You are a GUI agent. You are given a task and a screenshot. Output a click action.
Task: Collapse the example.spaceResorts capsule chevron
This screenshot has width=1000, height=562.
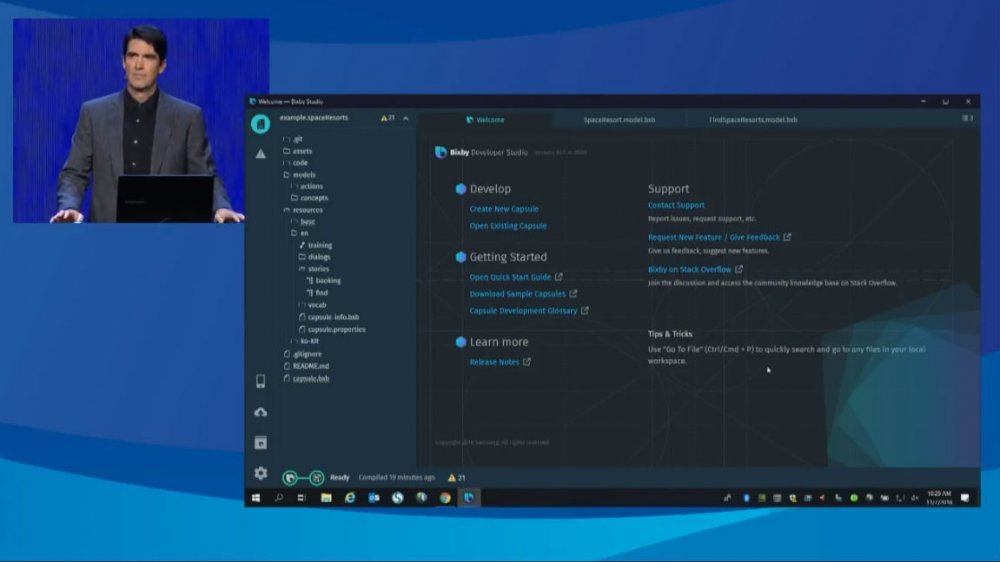point(406,118)
